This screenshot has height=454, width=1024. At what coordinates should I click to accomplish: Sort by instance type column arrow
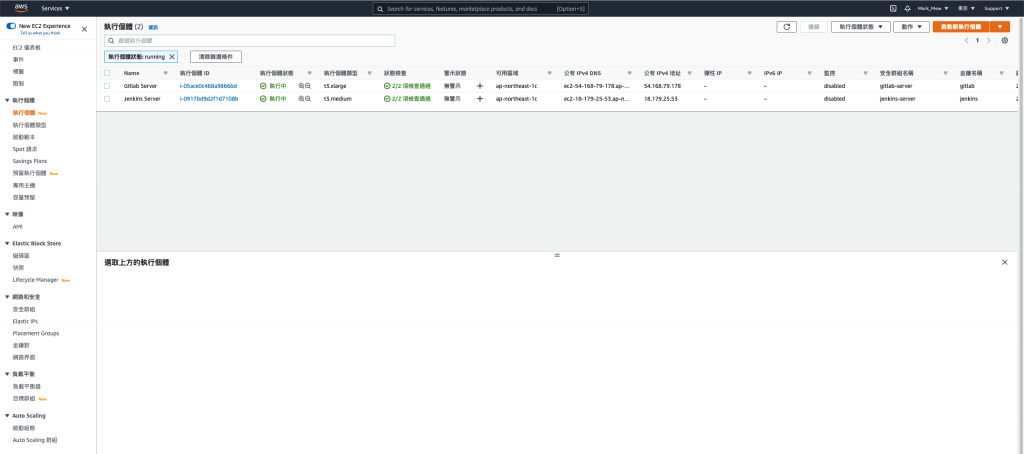(x=370, y=73)
